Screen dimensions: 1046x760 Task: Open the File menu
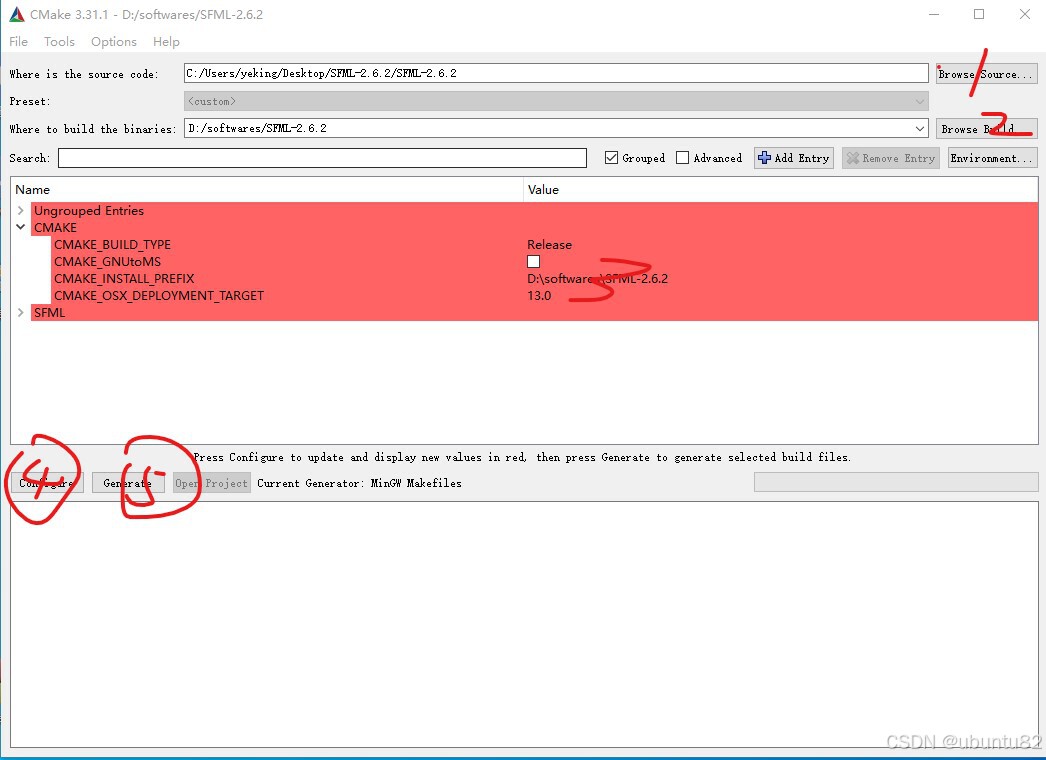click(x=19, y=41)
